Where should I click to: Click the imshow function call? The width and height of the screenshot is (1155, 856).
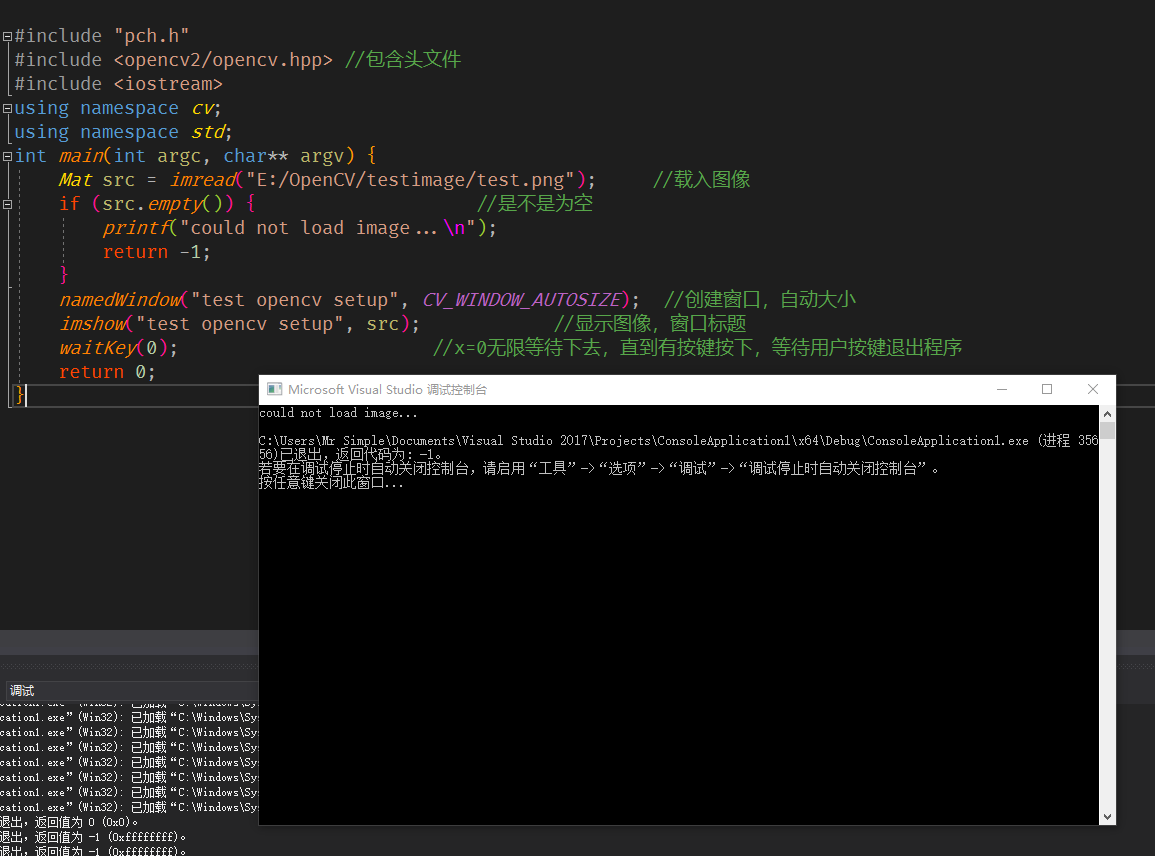tap(92, 324)
